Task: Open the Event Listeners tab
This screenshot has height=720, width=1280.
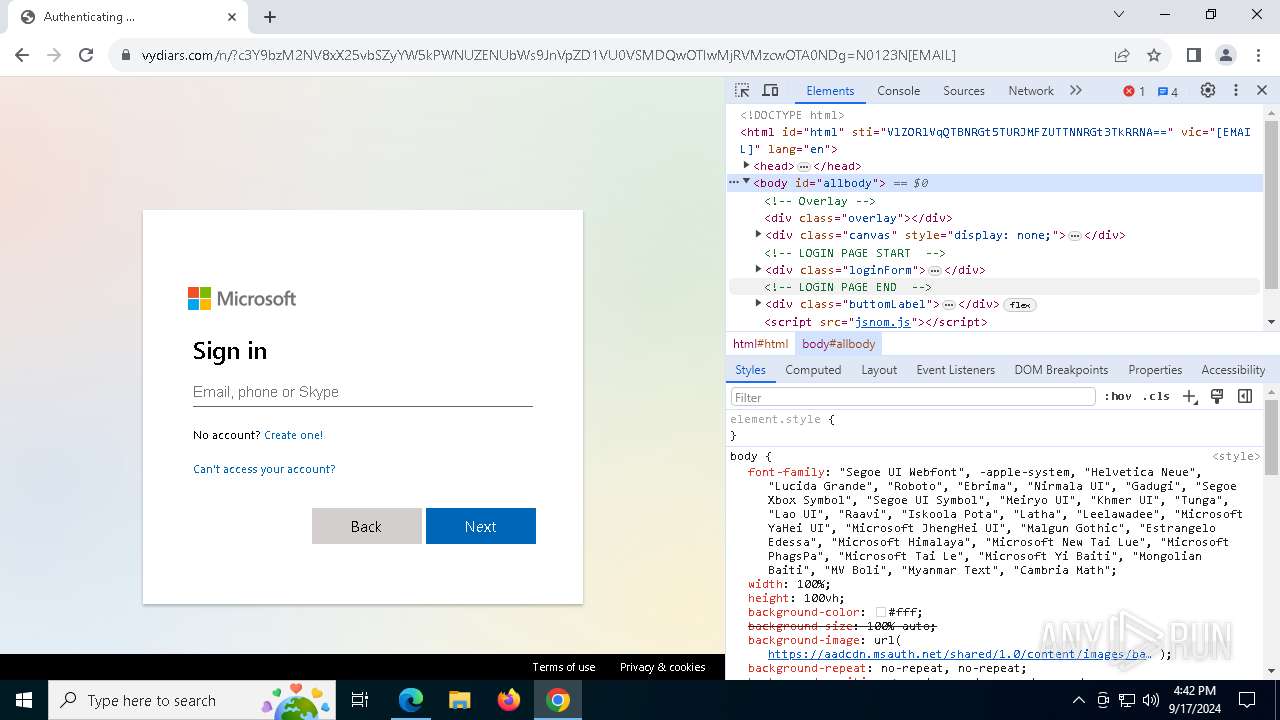Action: pos(956,369)
